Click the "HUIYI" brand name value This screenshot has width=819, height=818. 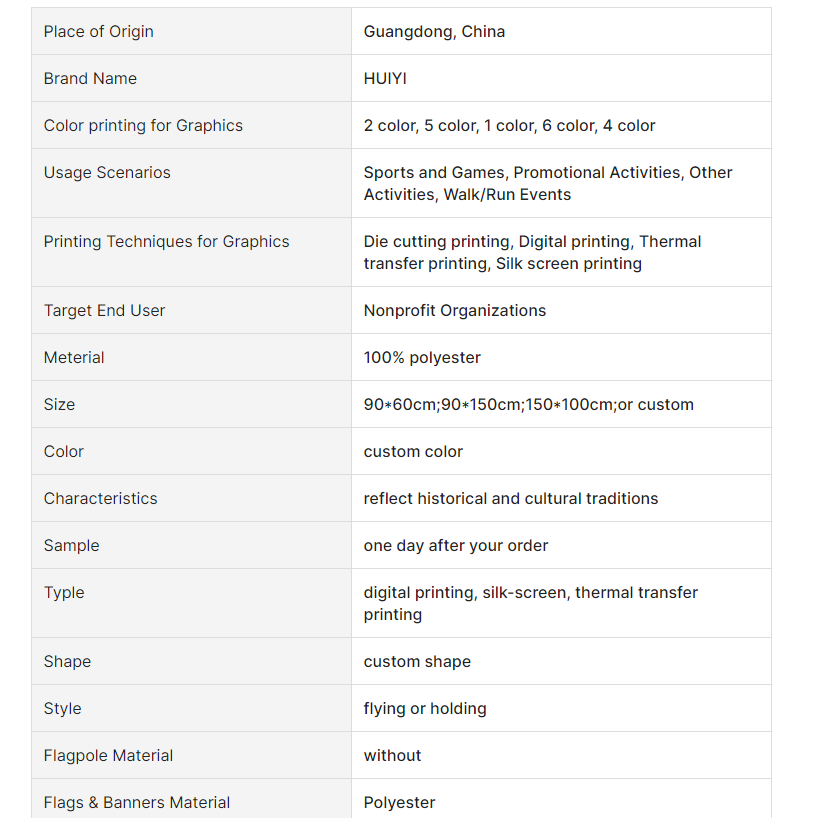(385, 79)
